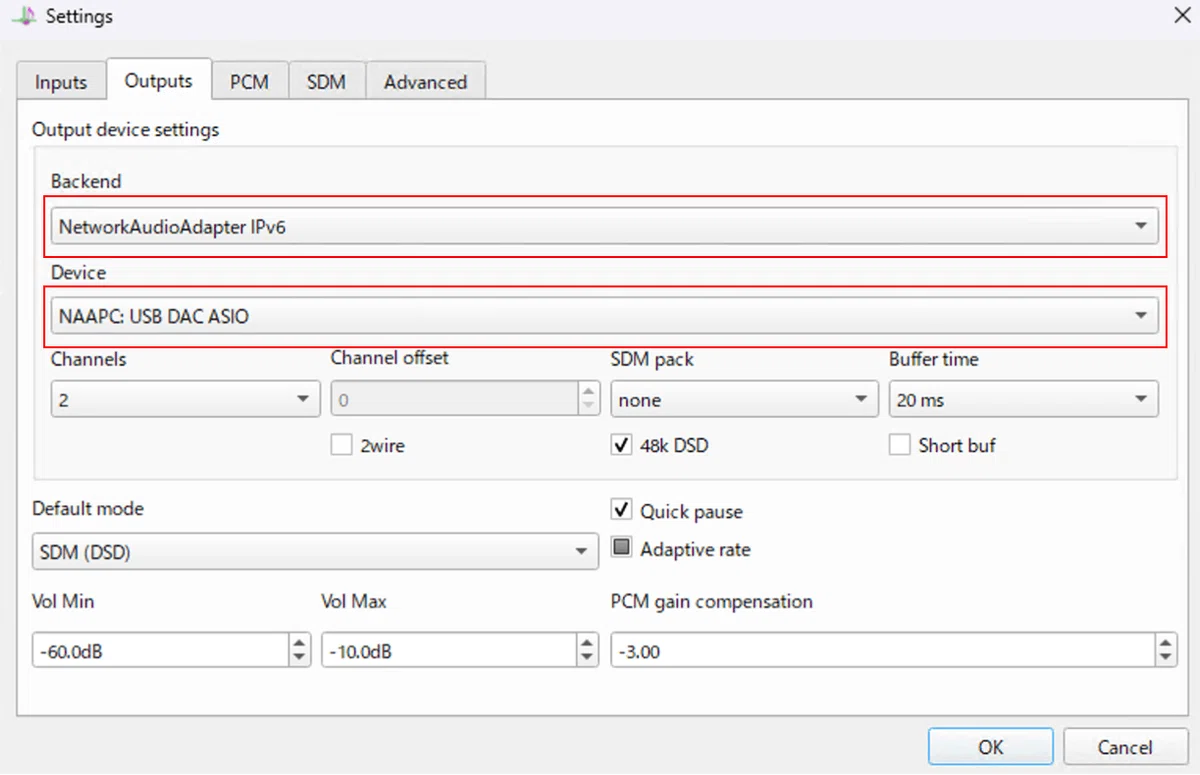
Task: Open the Buffer time dropdown
Action: pyautogui.click(x=1023, y=400)
